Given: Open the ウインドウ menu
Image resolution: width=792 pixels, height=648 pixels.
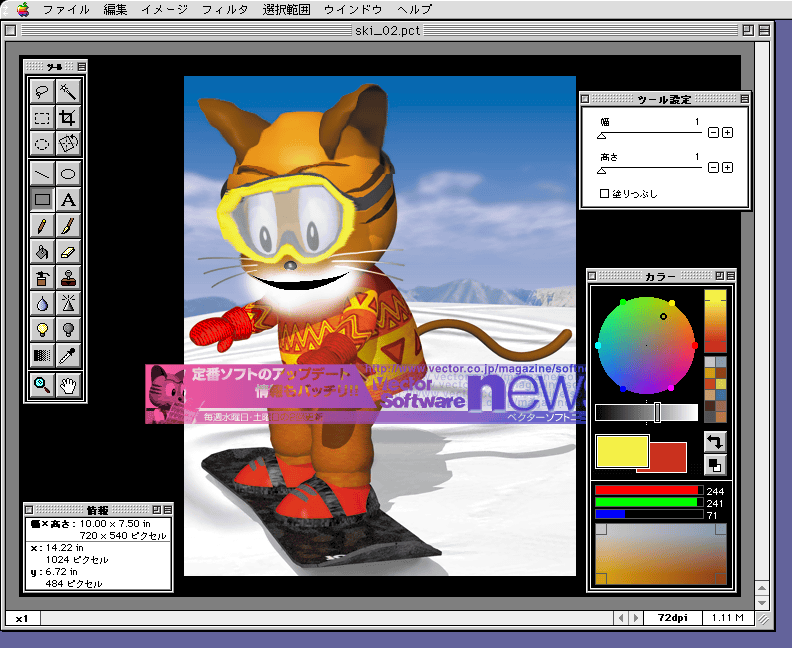Looking at the screenshot, I should 353,9.
